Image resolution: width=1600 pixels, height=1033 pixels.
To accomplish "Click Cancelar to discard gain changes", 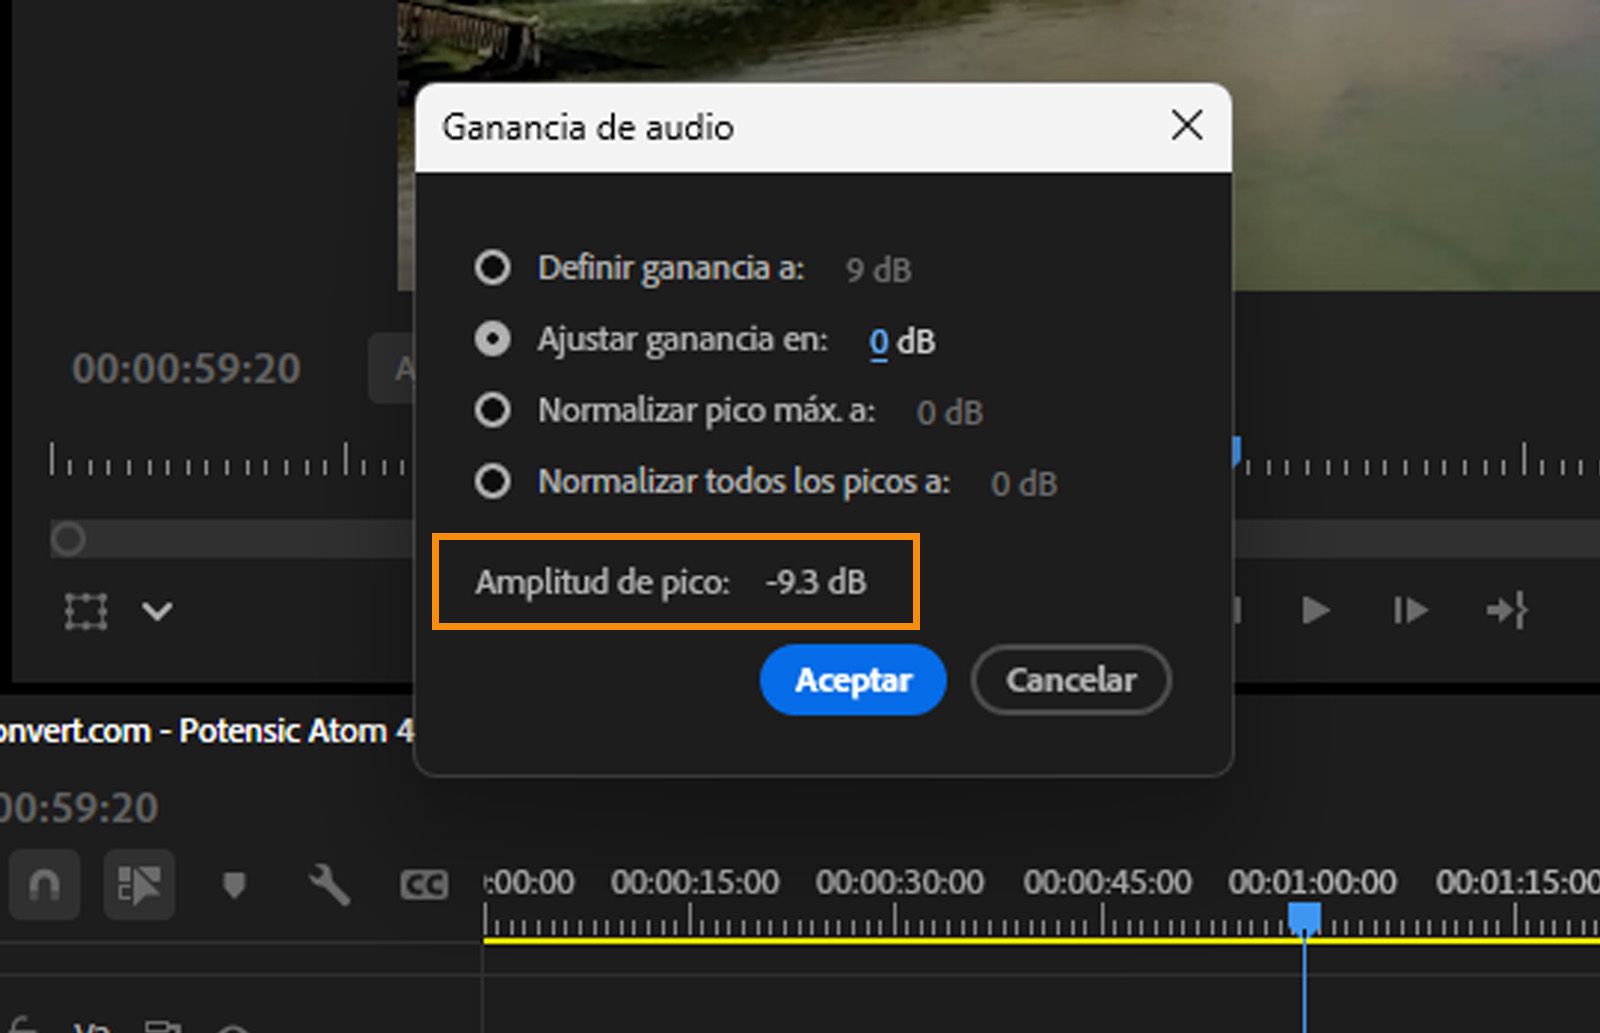I will [x=1069, y=680].
